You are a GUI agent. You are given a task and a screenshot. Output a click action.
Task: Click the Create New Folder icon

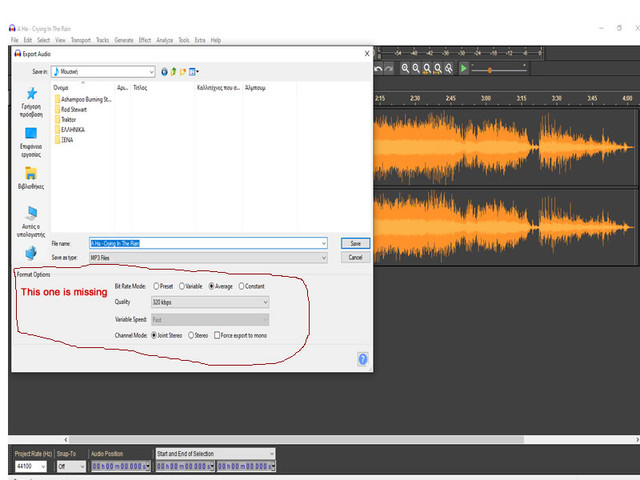(x=183, y=72)
